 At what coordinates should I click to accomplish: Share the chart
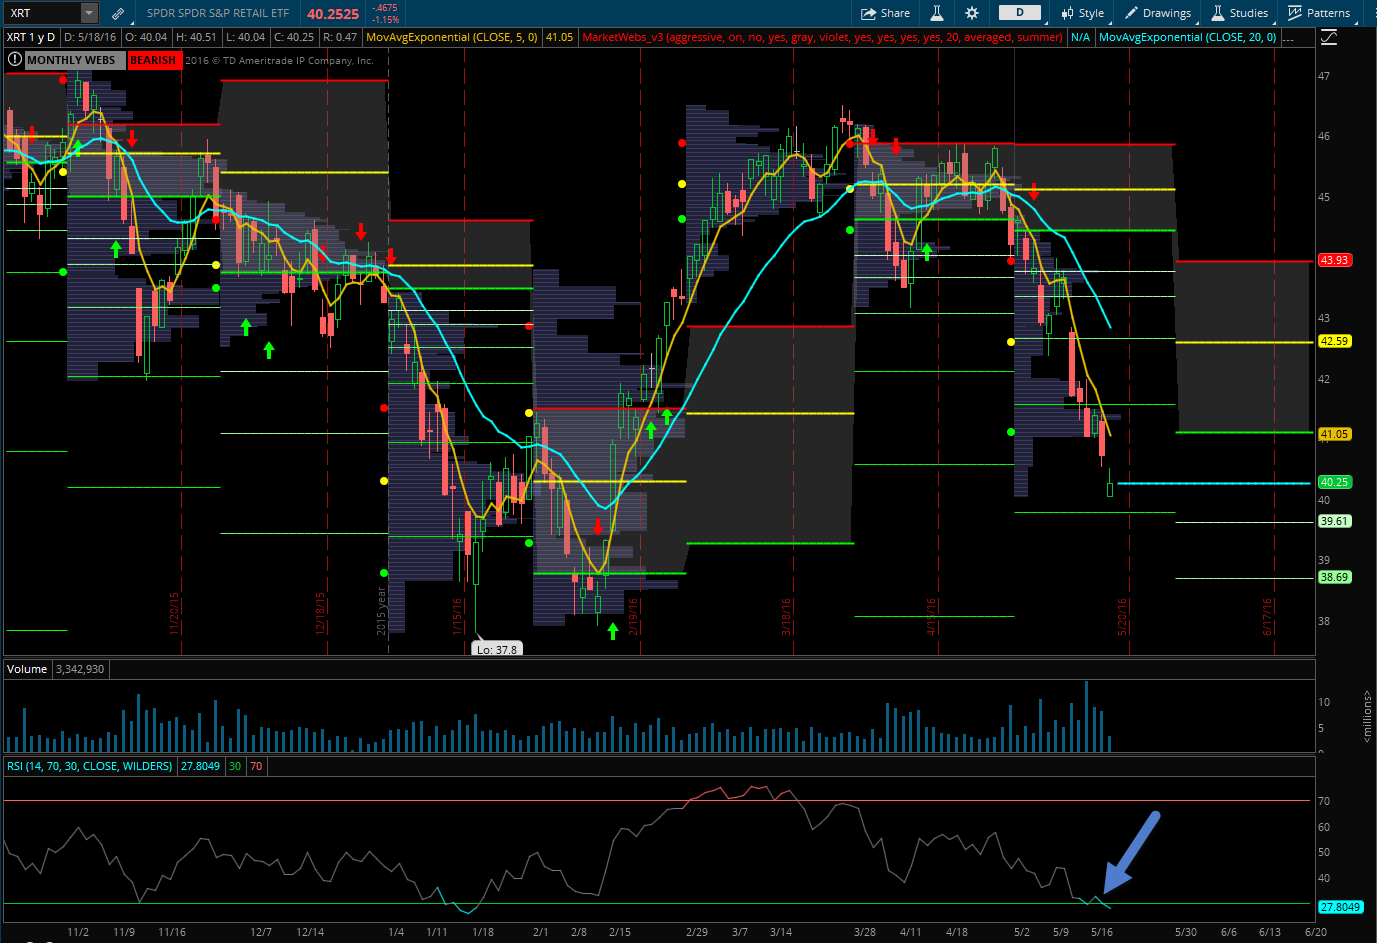click(885, 13)
